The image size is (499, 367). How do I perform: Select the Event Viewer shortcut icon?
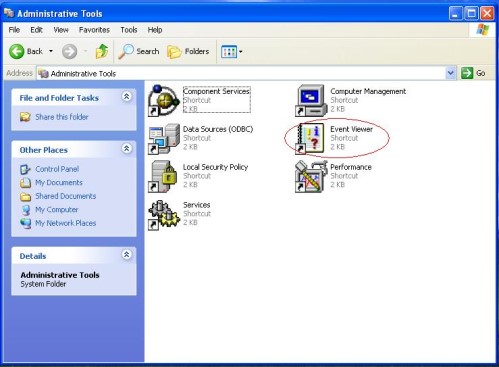tap(310, 138)
